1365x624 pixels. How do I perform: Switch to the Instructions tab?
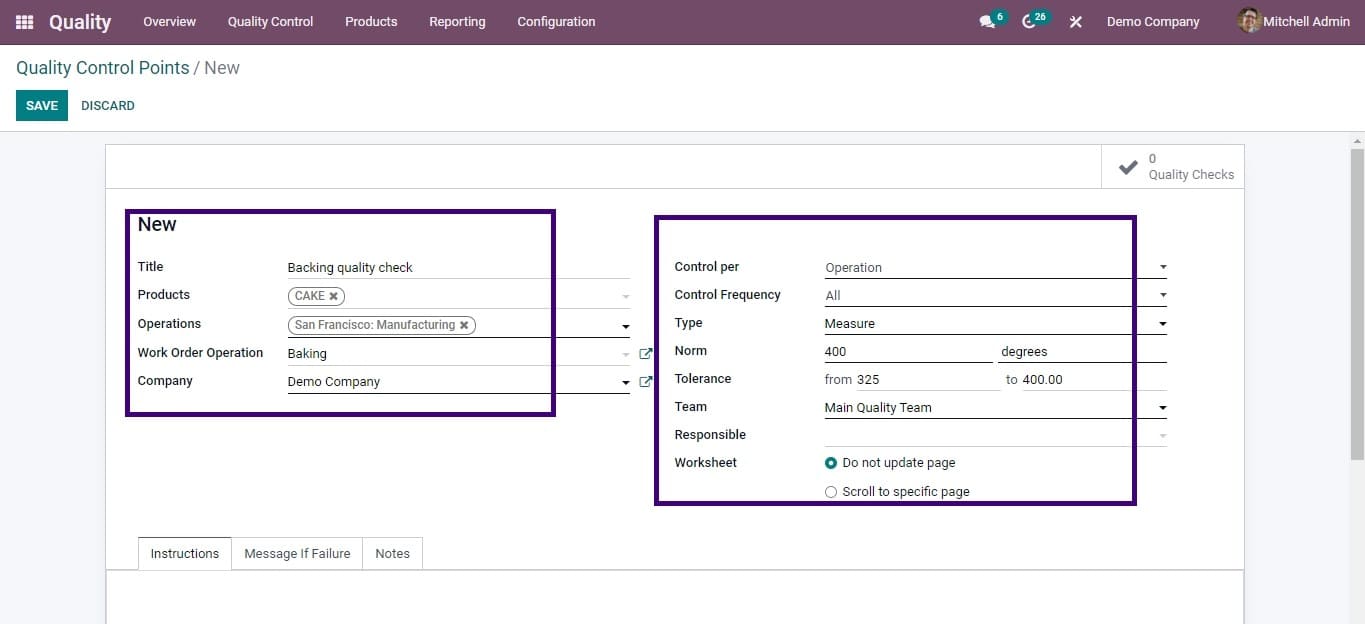tap(184, 553)
